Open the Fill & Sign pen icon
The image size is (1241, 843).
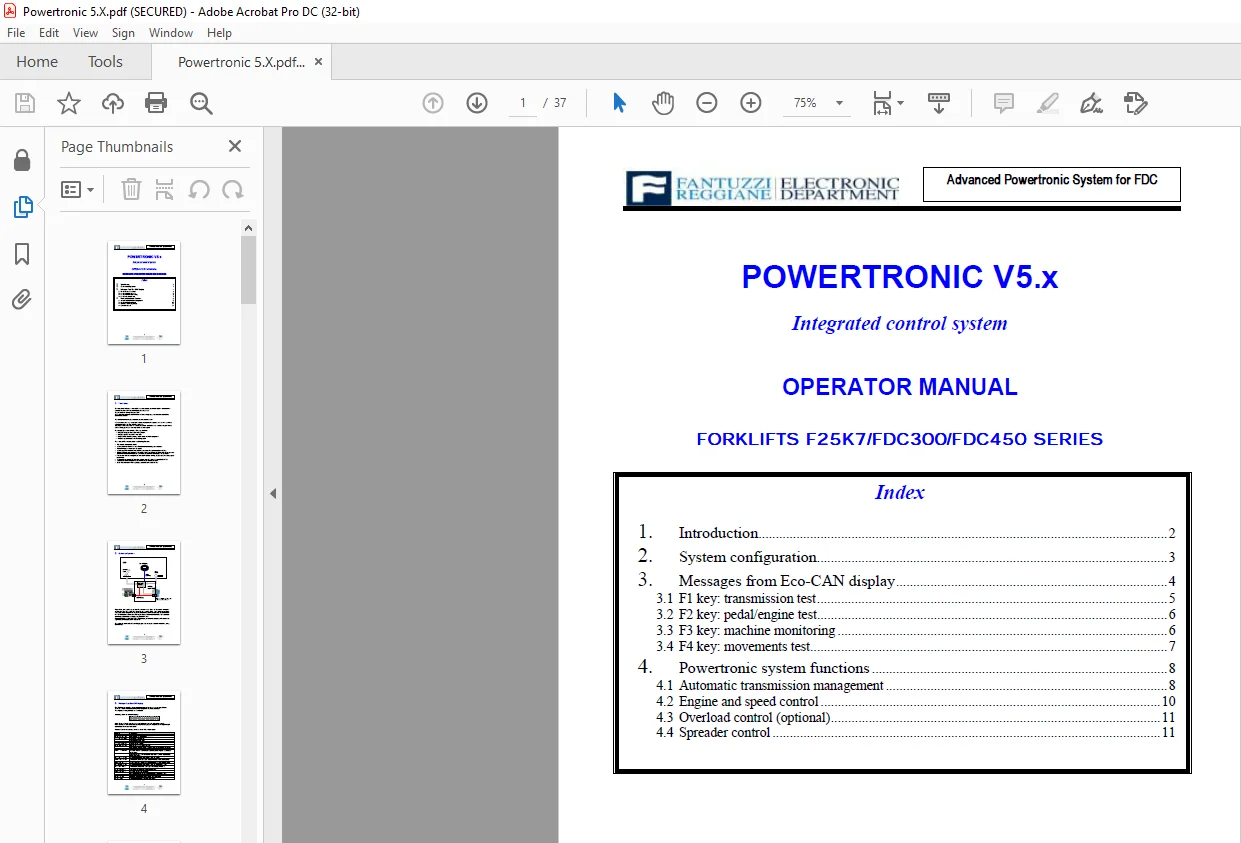click(x=1091, y=103)
